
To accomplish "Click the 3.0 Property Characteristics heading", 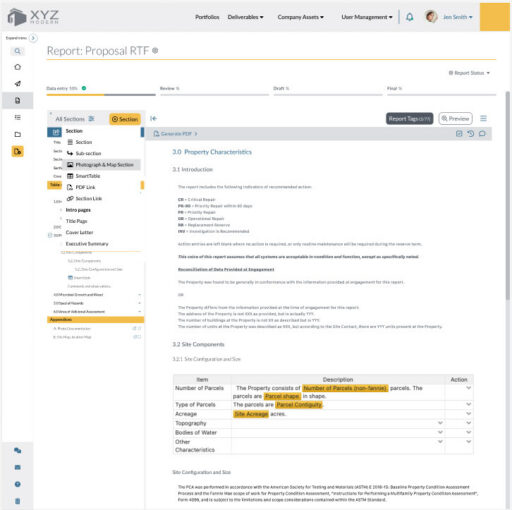I will point(212,152).
